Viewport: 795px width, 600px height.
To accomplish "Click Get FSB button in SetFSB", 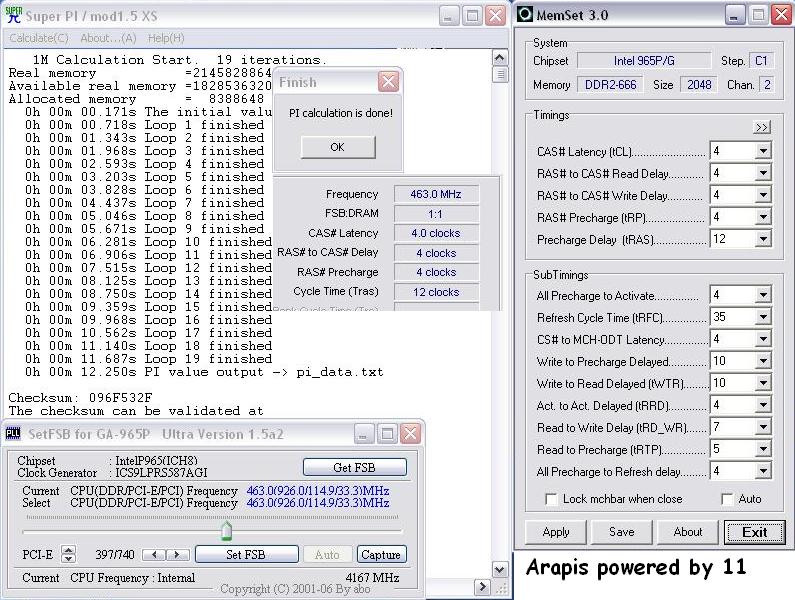I will 354,467.
